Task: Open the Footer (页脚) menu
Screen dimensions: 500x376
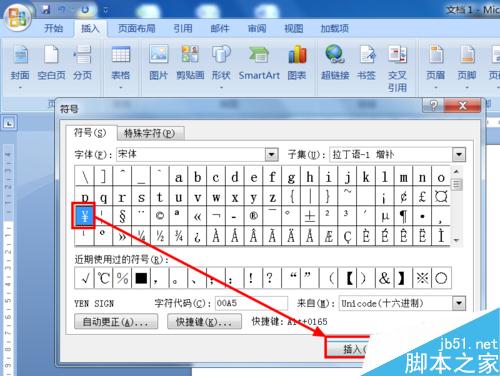Action: tap(467, 67)
